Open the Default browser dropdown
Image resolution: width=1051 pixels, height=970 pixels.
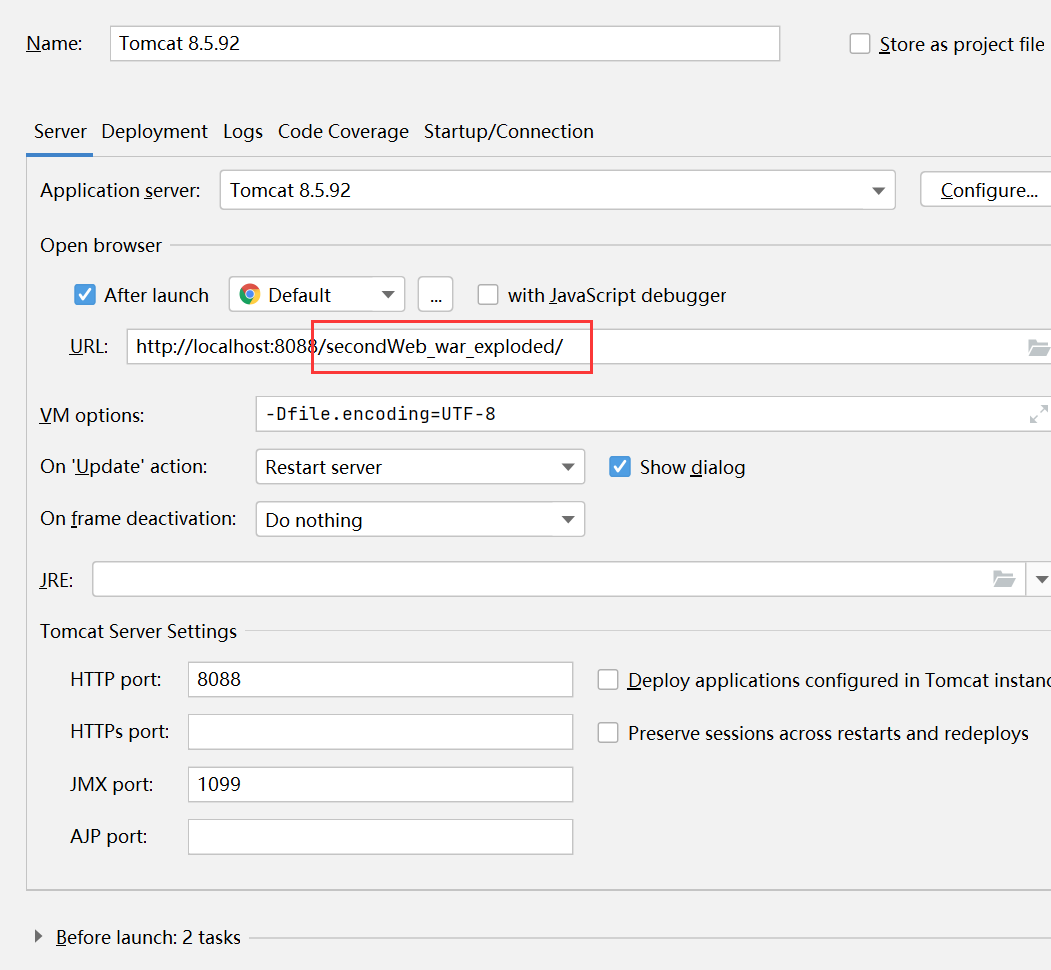316,294
